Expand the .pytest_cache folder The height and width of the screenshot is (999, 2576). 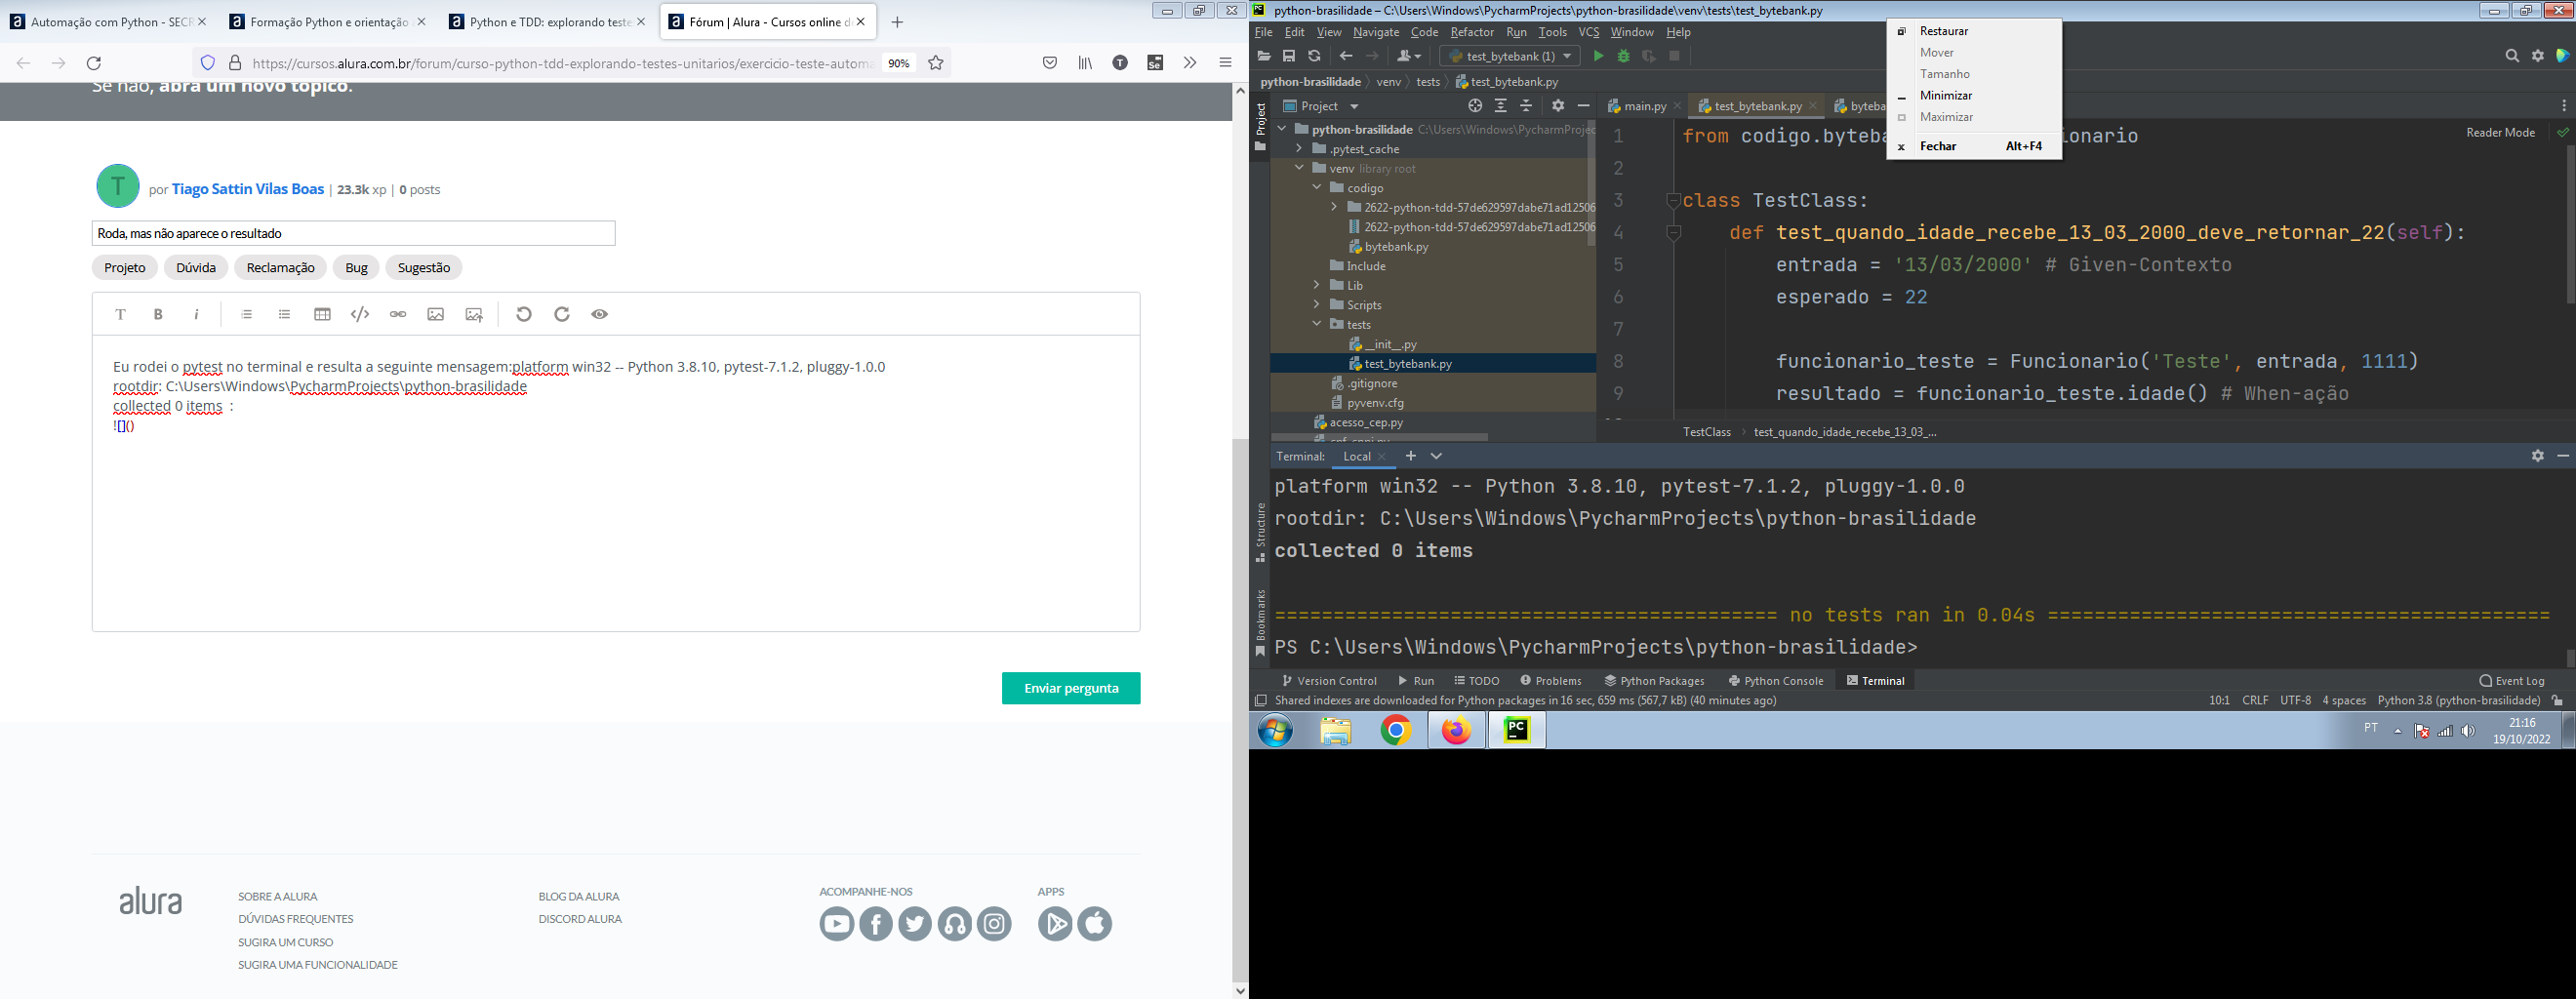coord(1299,149)
